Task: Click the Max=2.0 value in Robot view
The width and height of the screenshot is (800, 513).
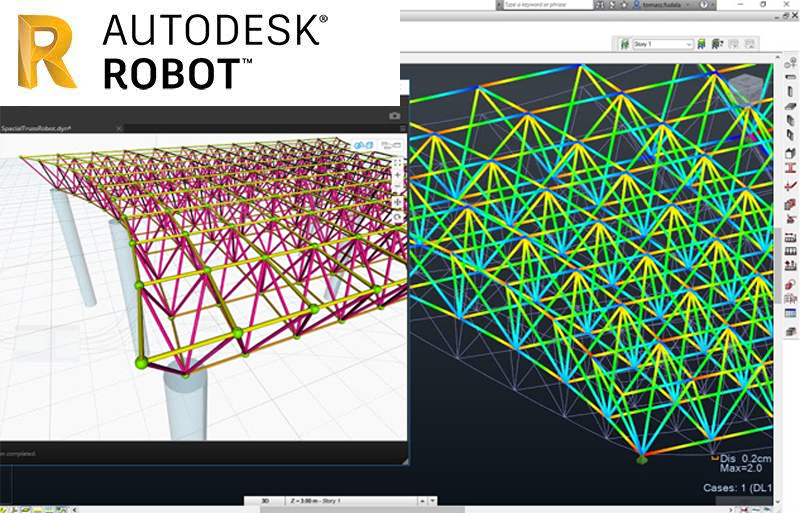Action: [x=741, y=468]
